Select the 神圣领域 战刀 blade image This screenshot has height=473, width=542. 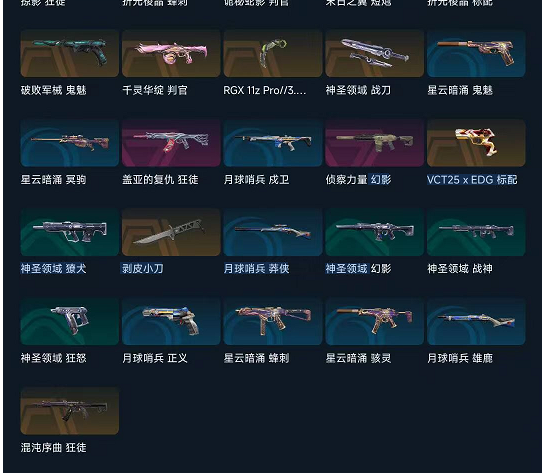374,53
